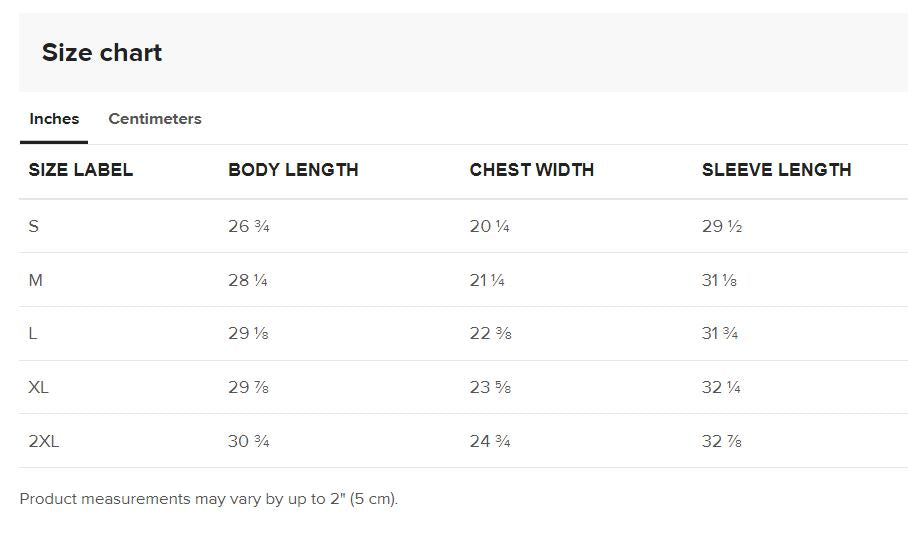Select the S size row label
Viewport: 908px width, 544px height.
(x=34, y=226)
